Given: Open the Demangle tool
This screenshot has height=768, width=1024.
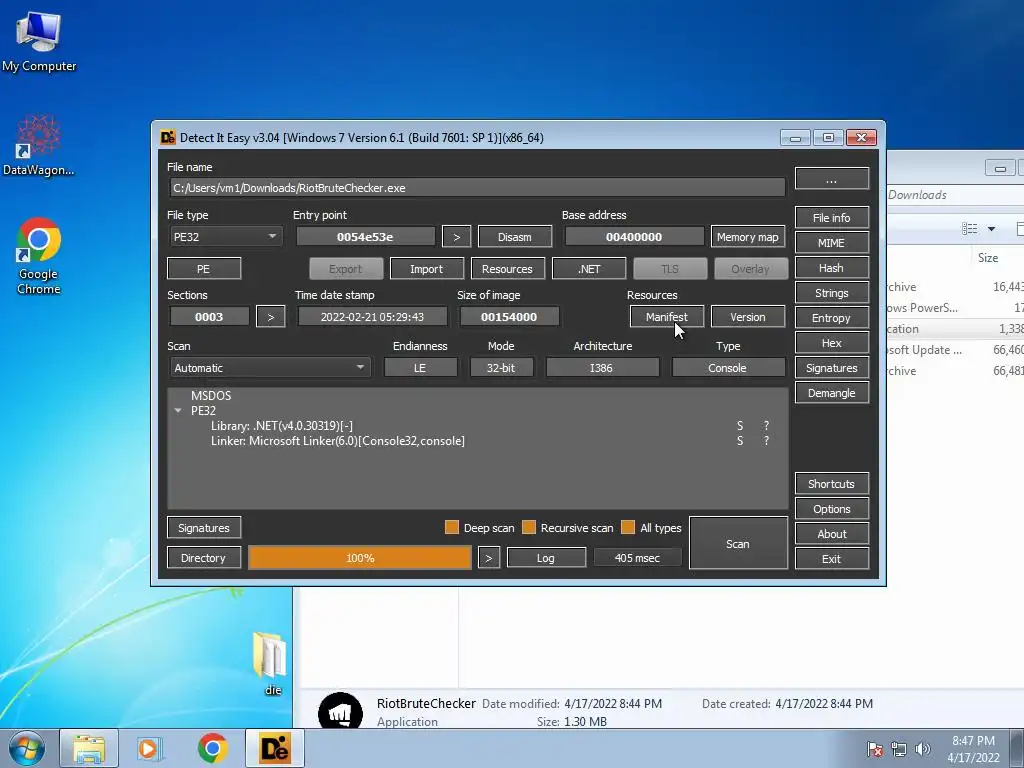Looking at the screenshot, I should [831, 393].
